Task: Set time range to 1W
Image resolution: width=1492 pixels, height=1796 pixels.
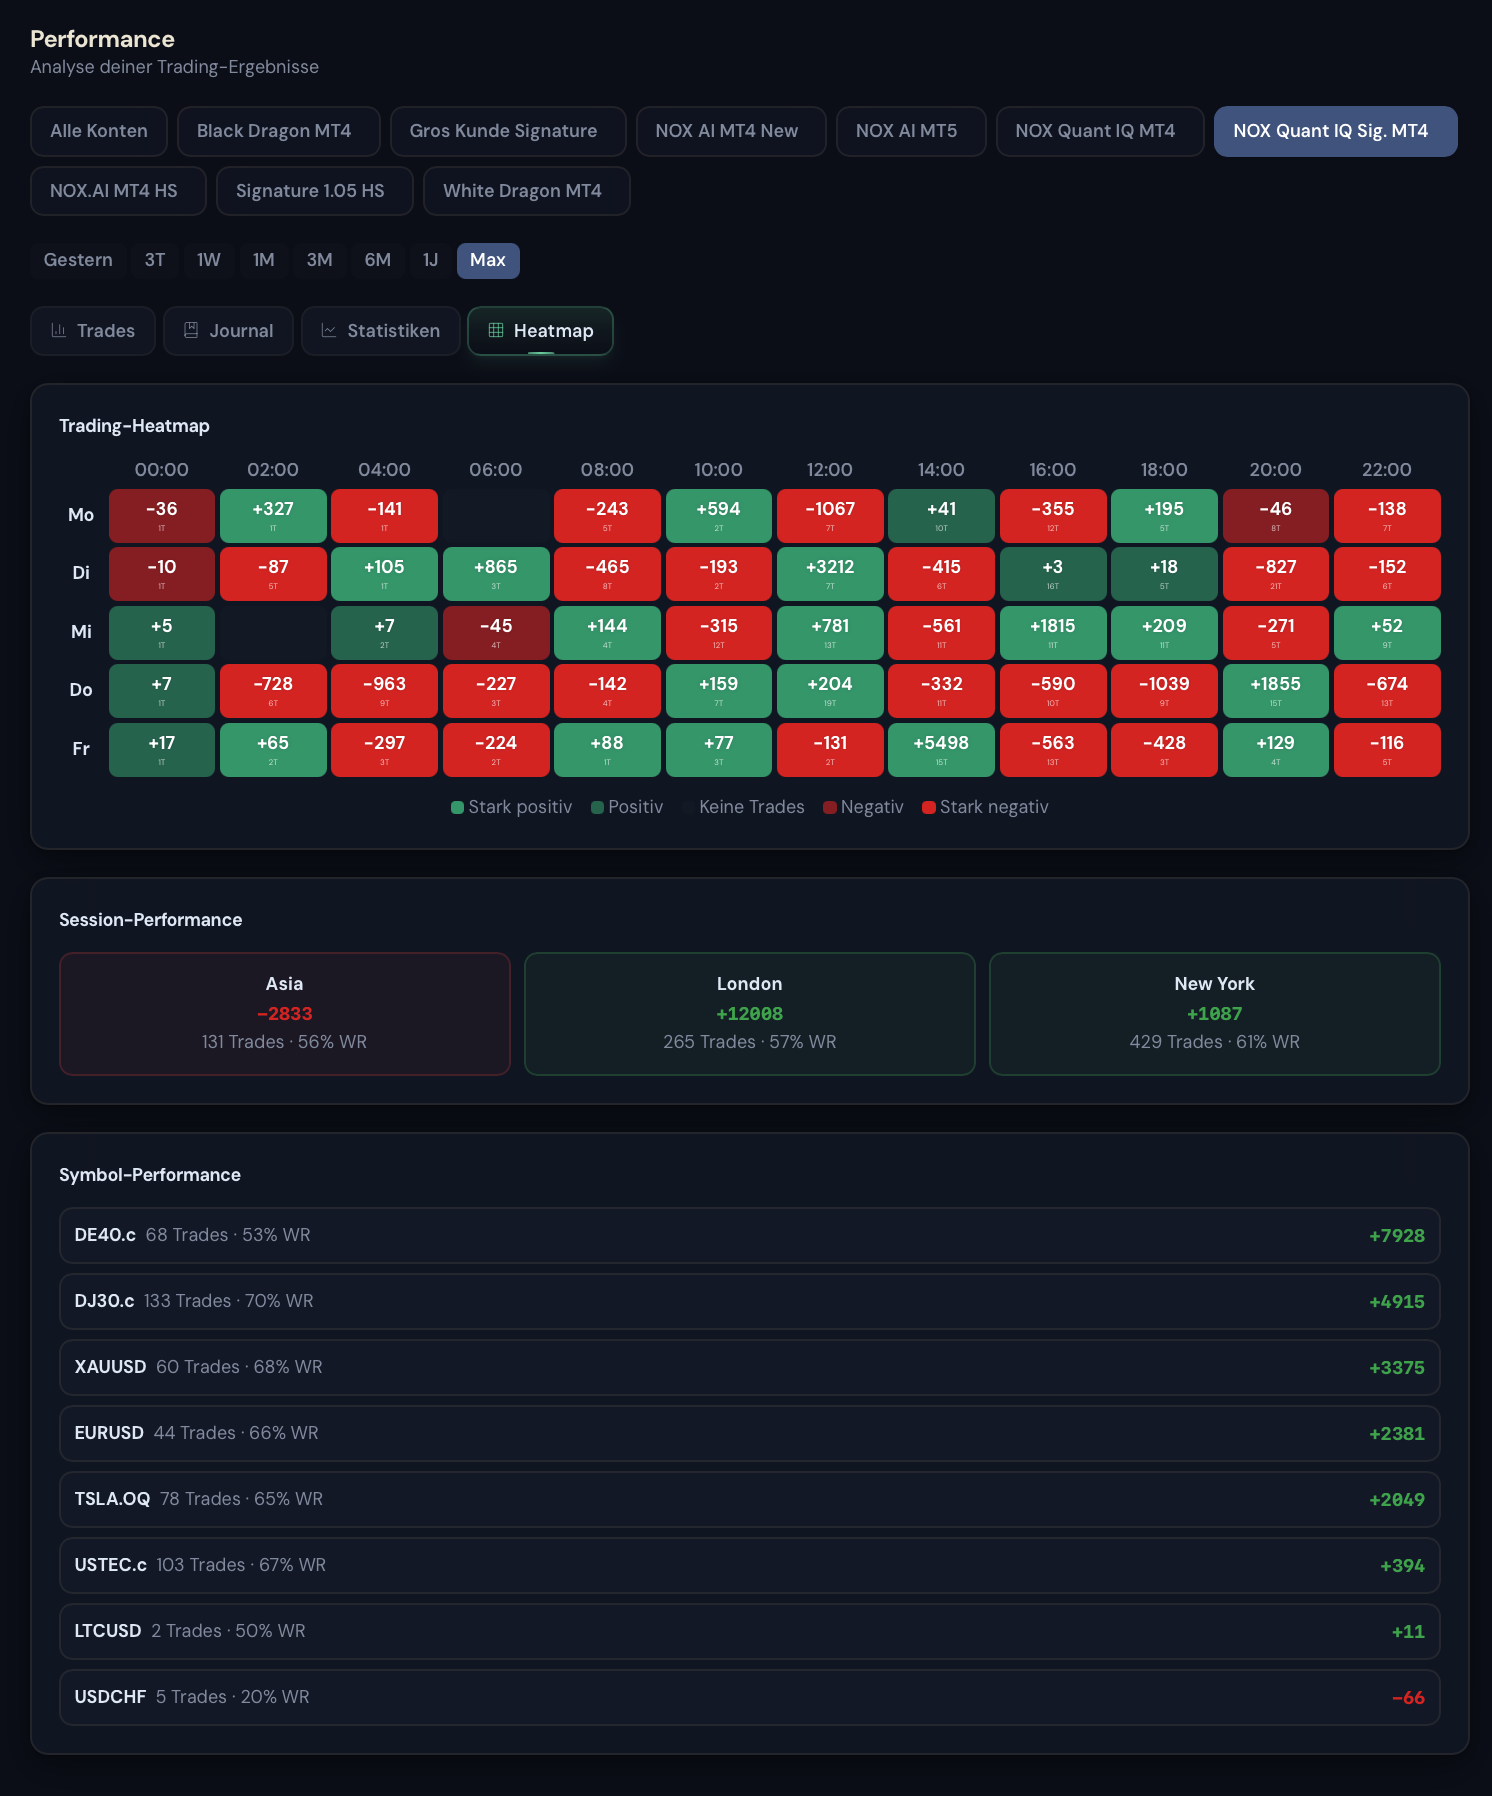Action: tap(209, 260)
